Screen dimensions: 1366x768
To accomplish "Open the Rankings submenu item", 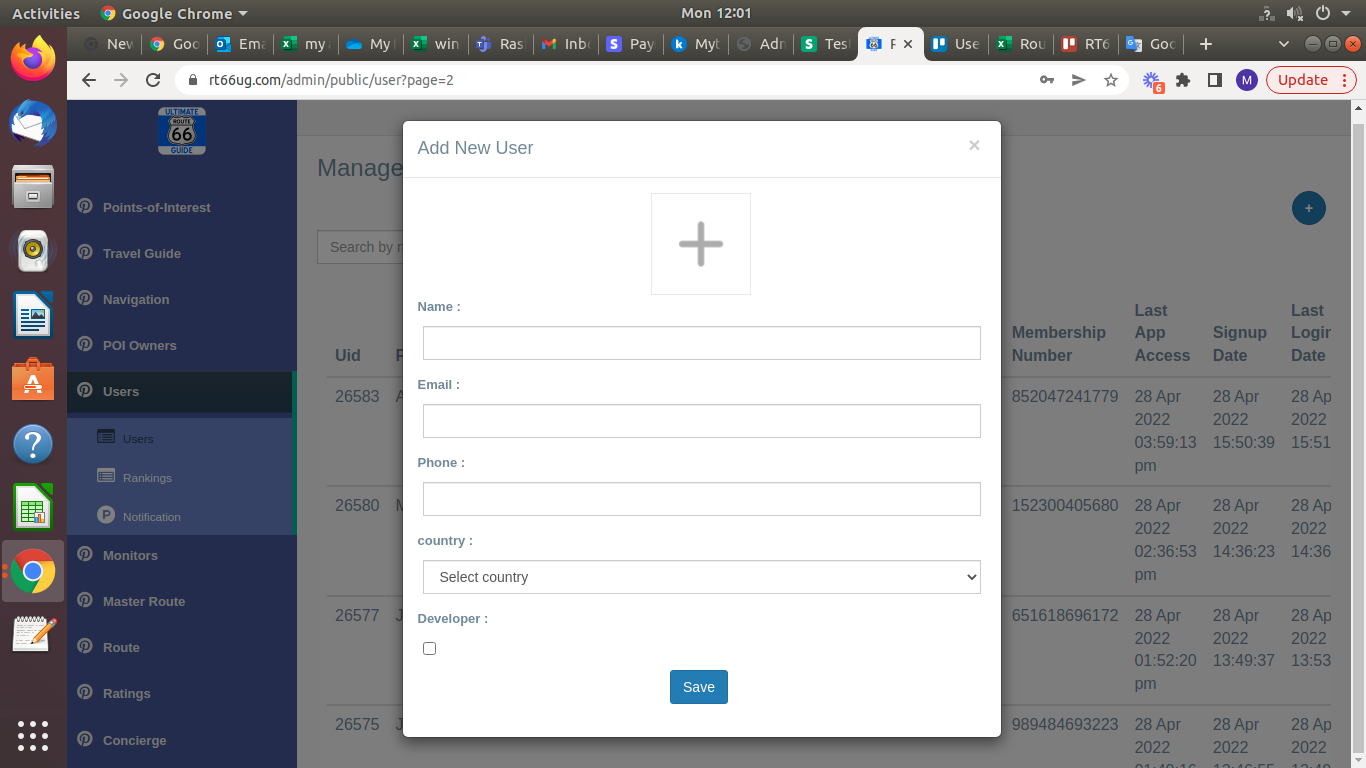I will (147, 478).
